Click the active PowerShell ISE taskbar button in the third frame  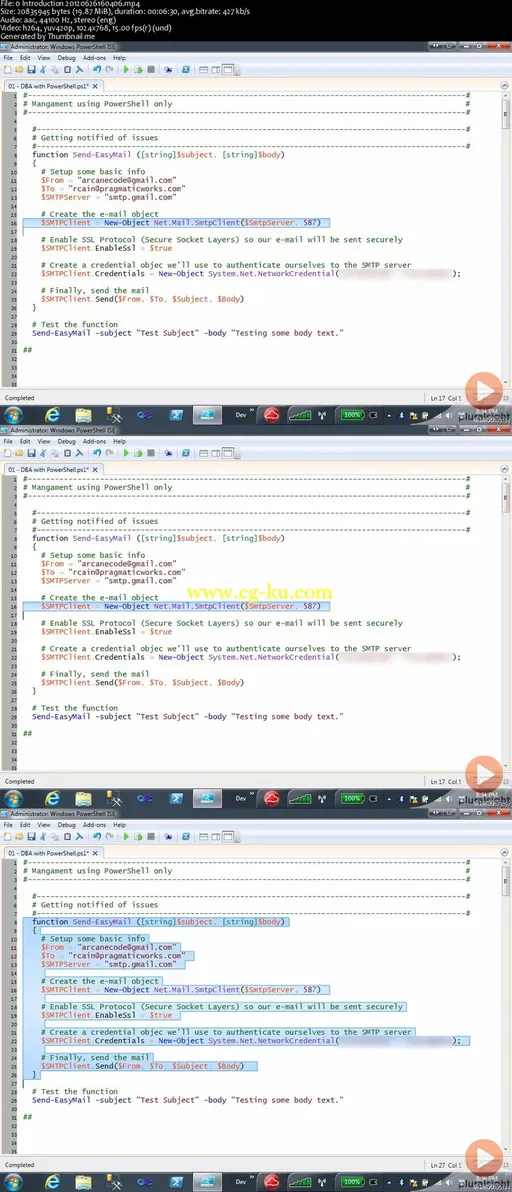pos(207,1181)
